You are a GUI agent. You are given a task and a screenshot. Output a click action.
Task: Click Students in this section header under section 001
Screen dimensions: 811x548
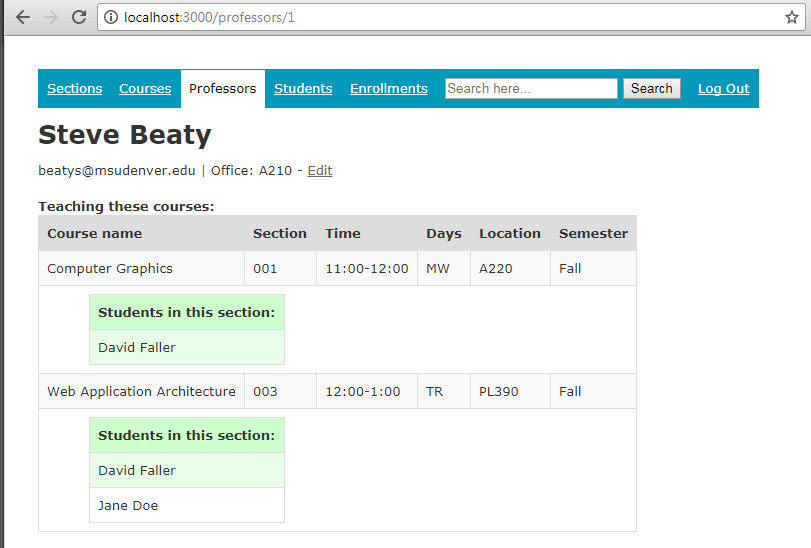coord(187,312)
